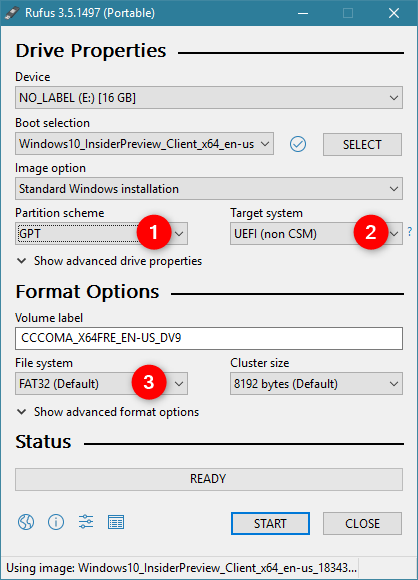
Task: Click the Volume label input field
Action: coord(209,338)
